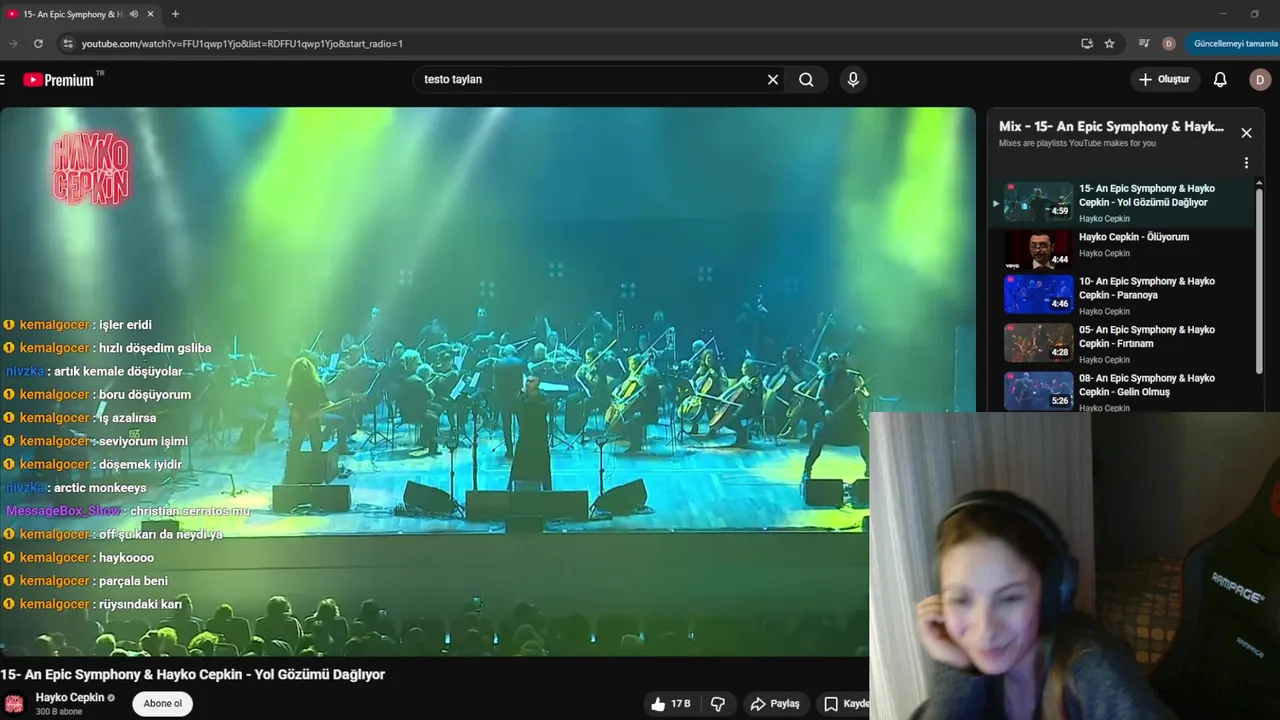This screenshot has height=720, width=1280.
Task: Open a new browser tab
Action: [x=175, y=14]
